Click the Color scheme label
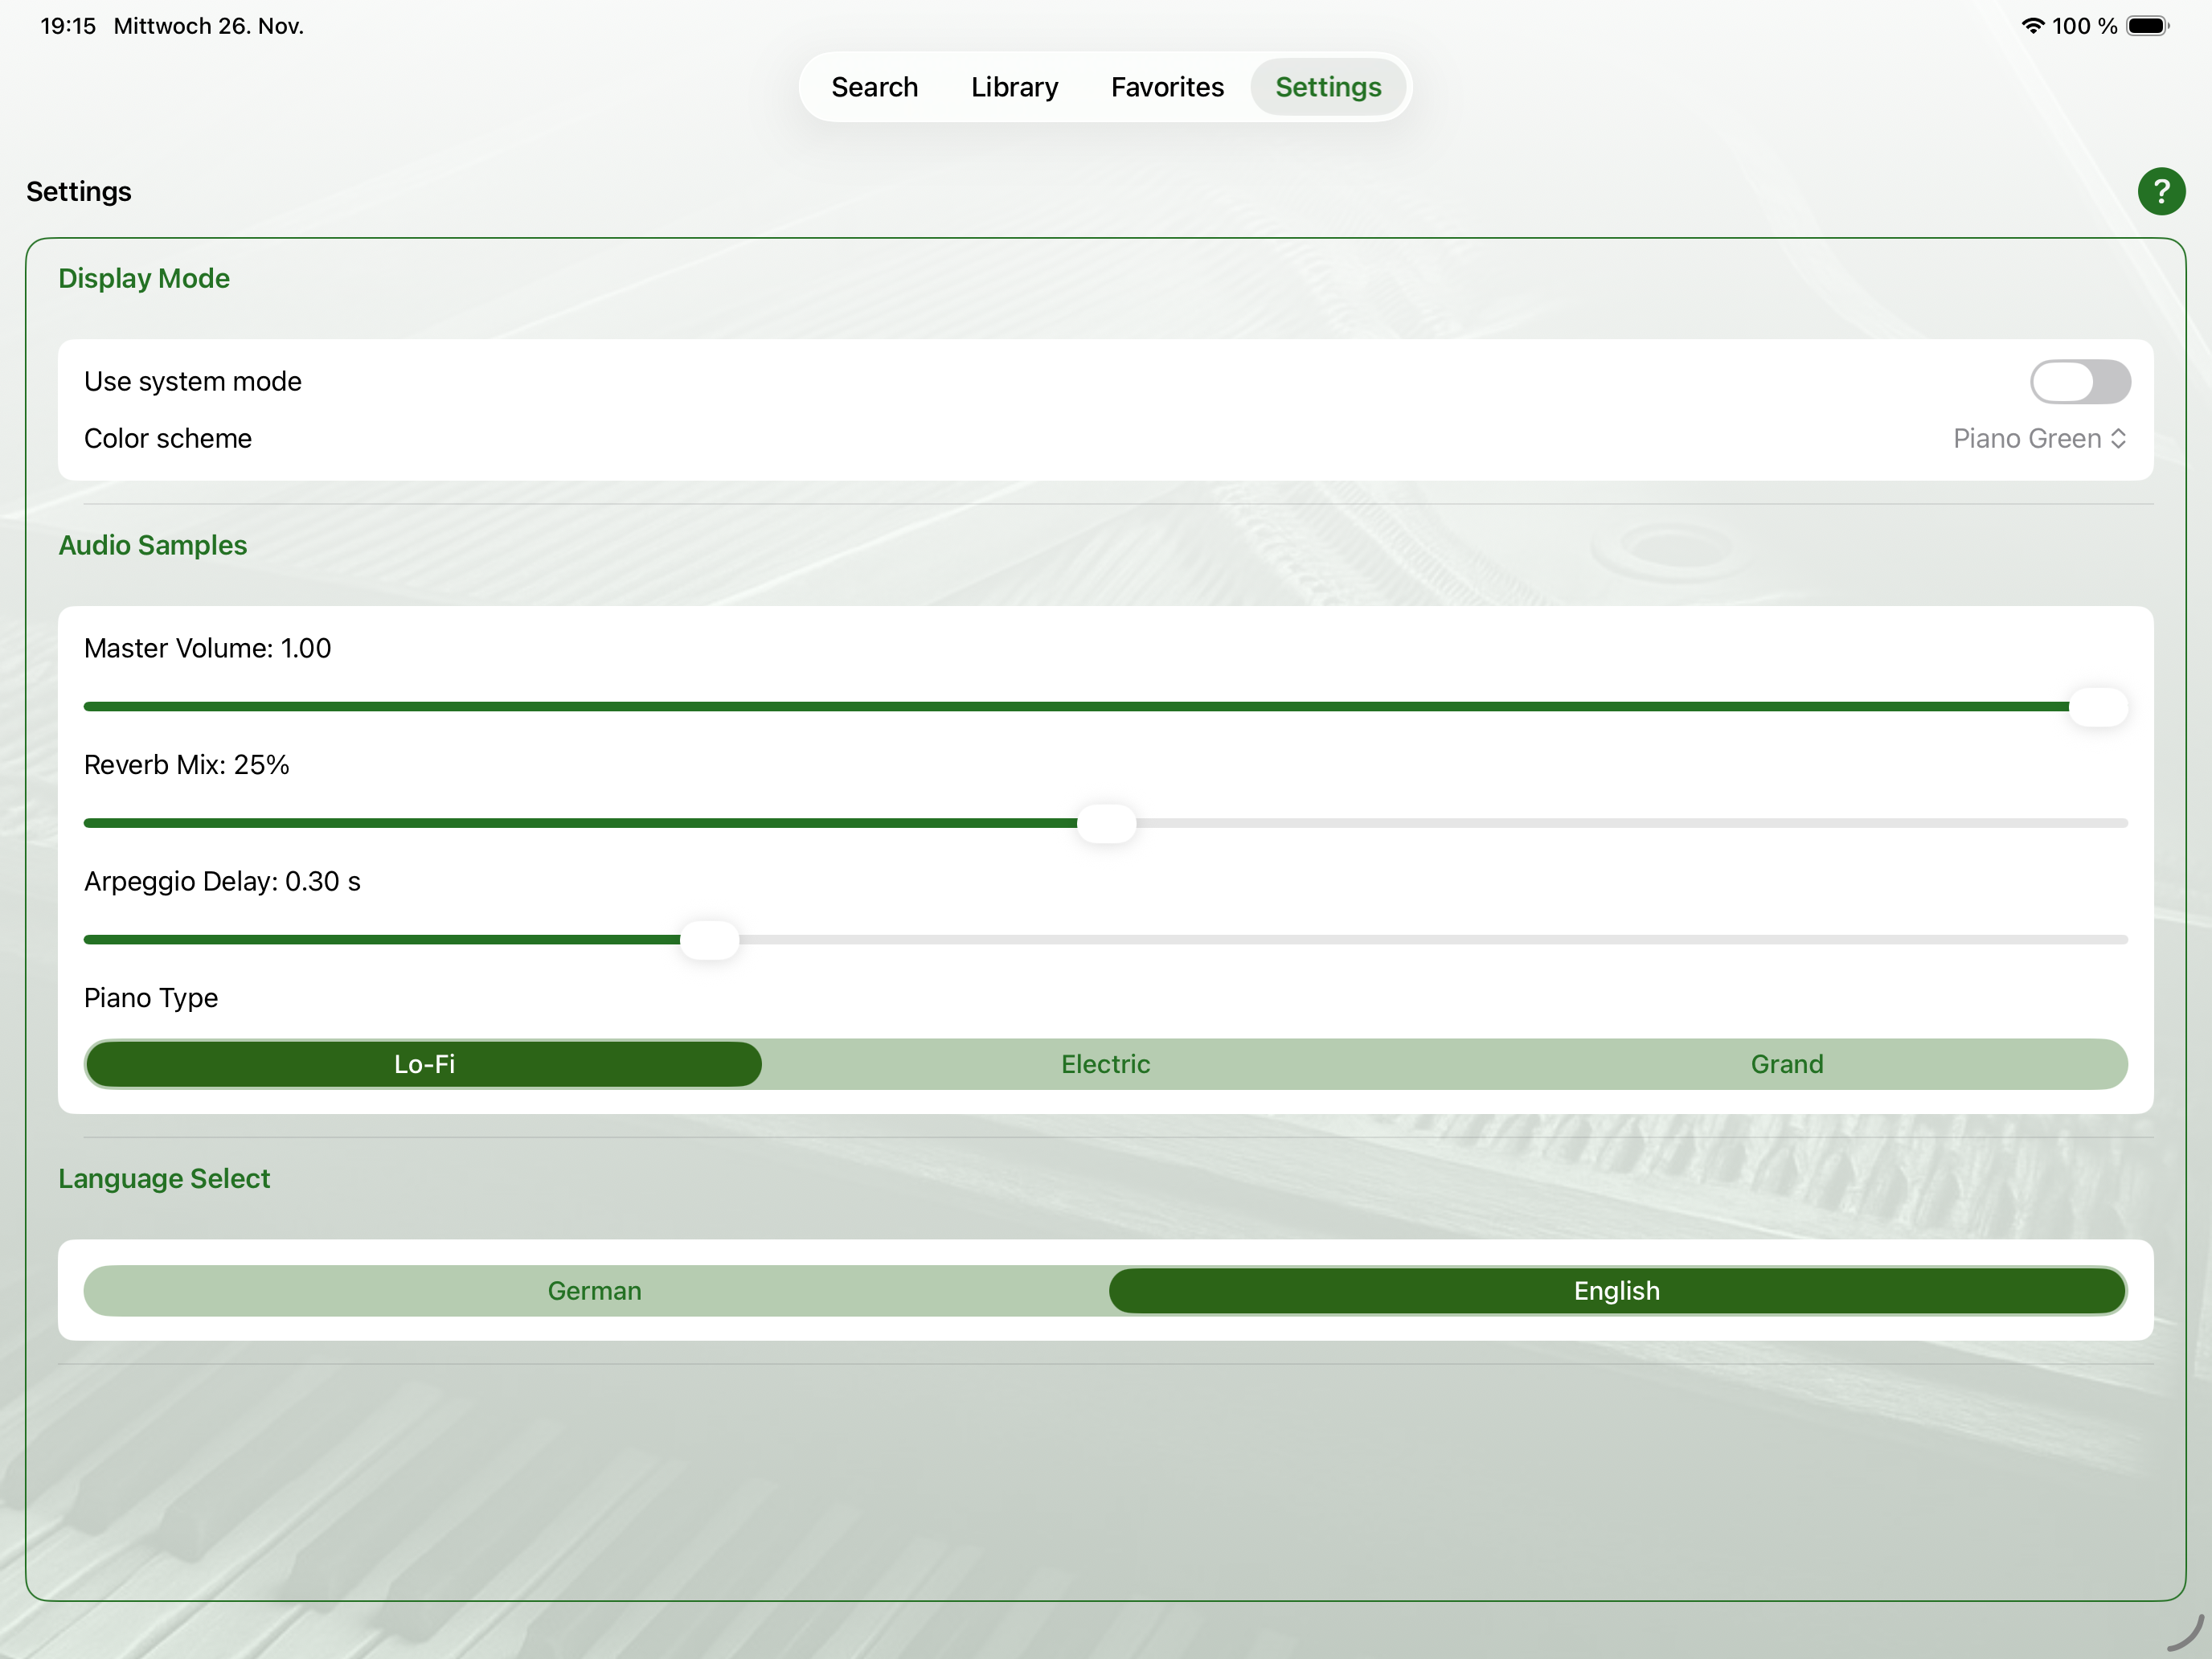 point(168,438)
